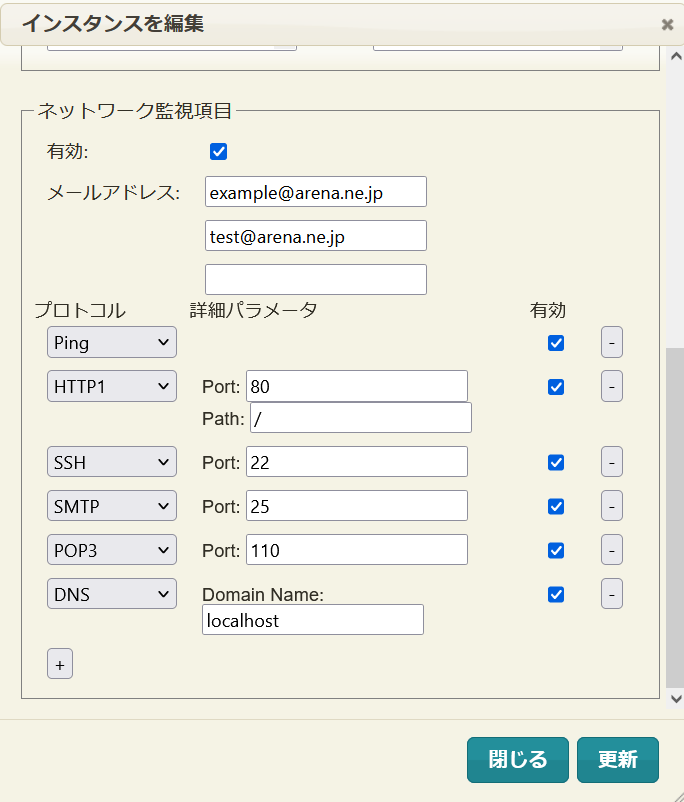Open the DNS protocol dropdown

pos(112,594)
